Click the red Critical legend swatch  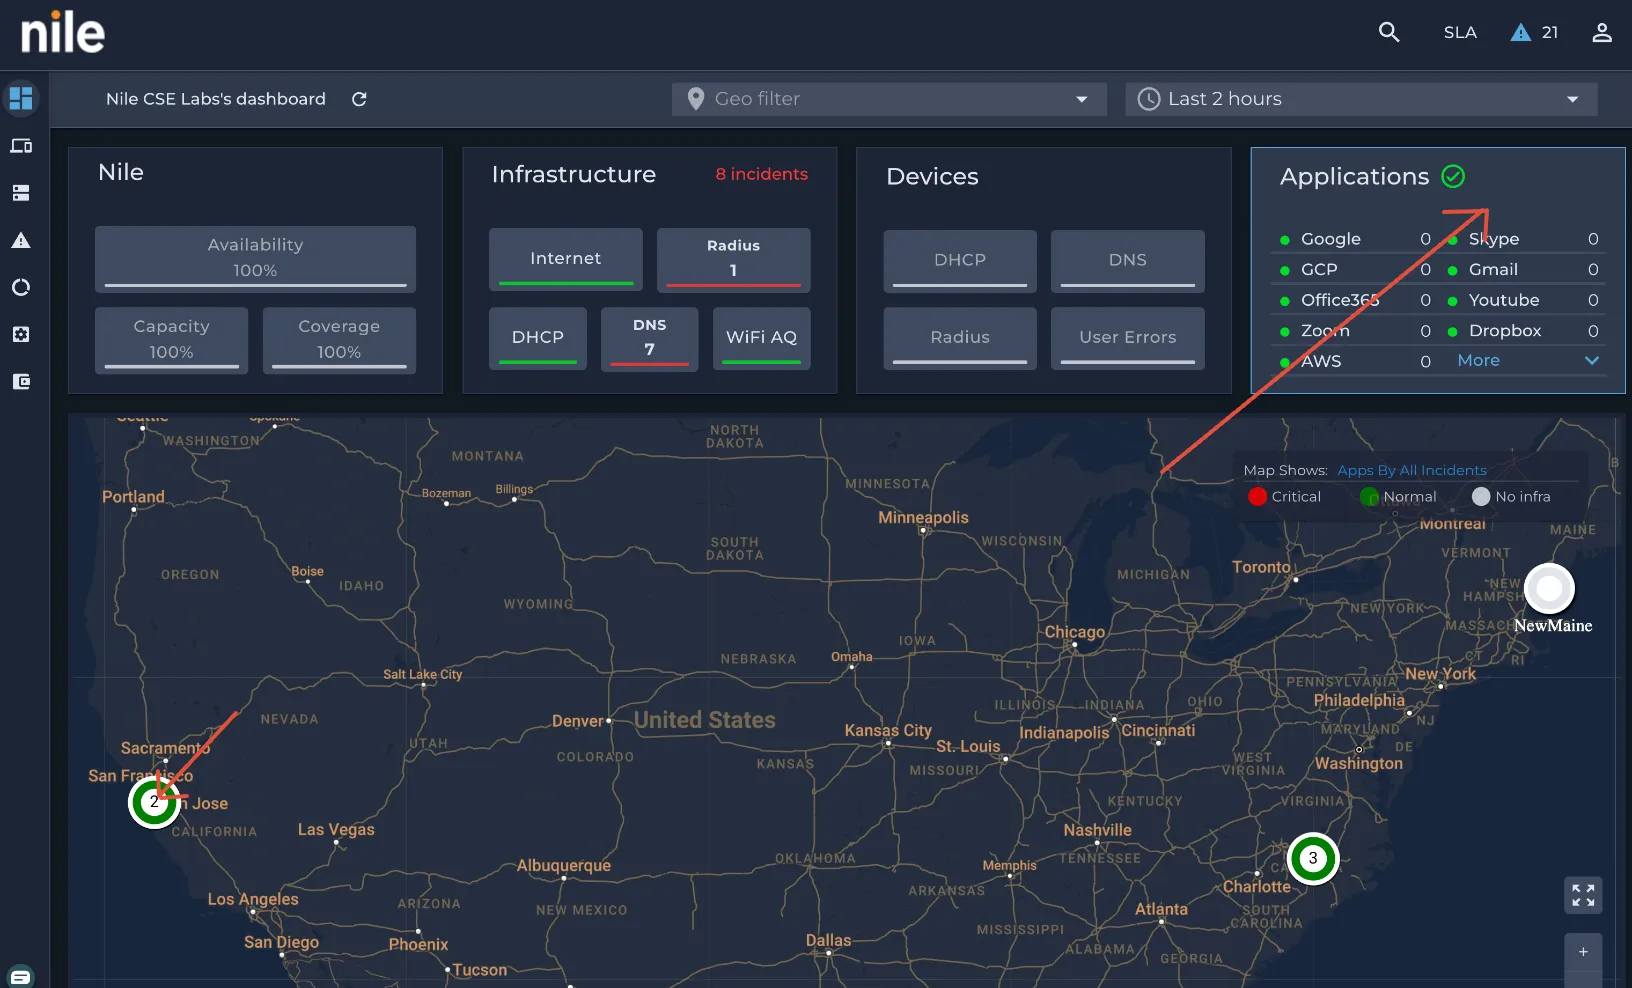tap(1258, 497)
